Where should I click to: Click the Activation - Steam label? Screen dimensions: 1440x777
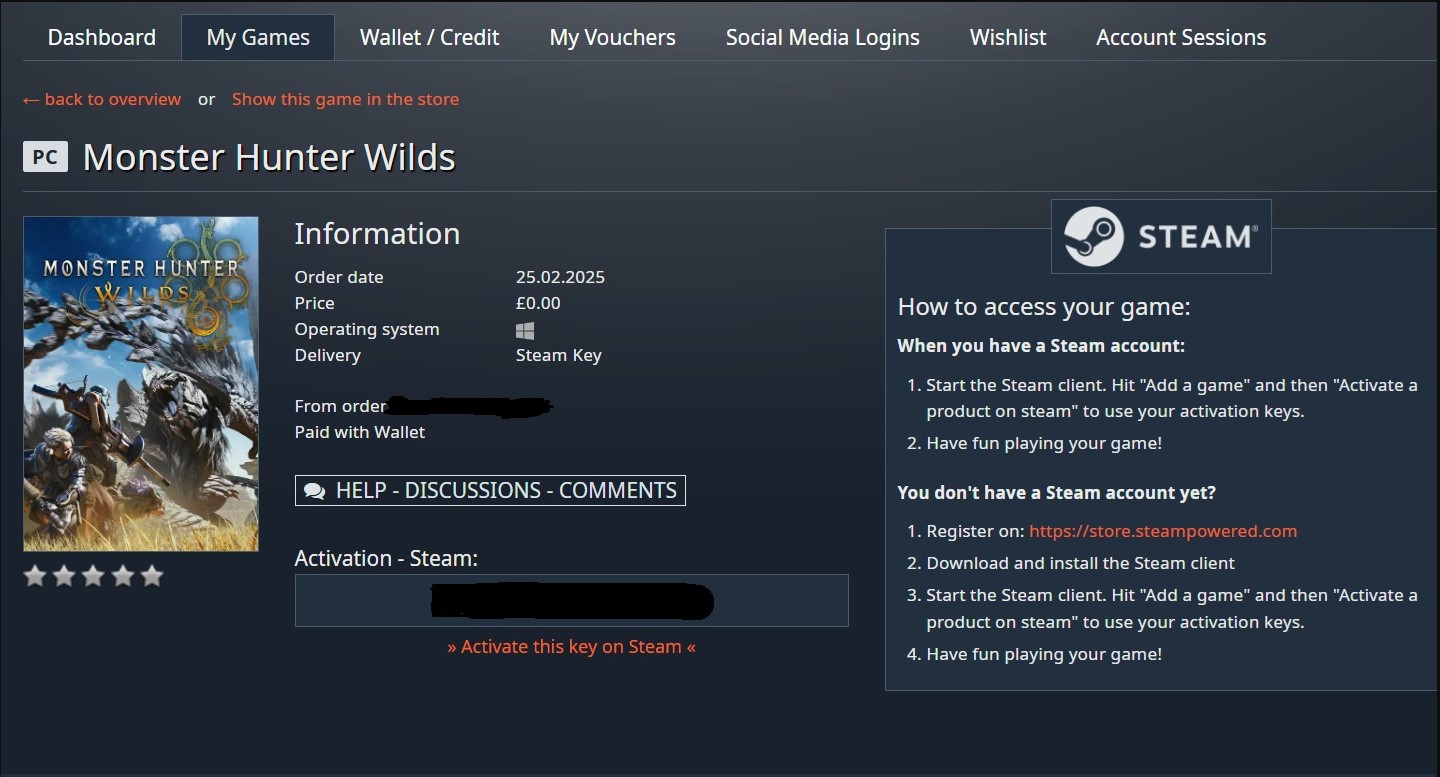click(x=386, y=558)
